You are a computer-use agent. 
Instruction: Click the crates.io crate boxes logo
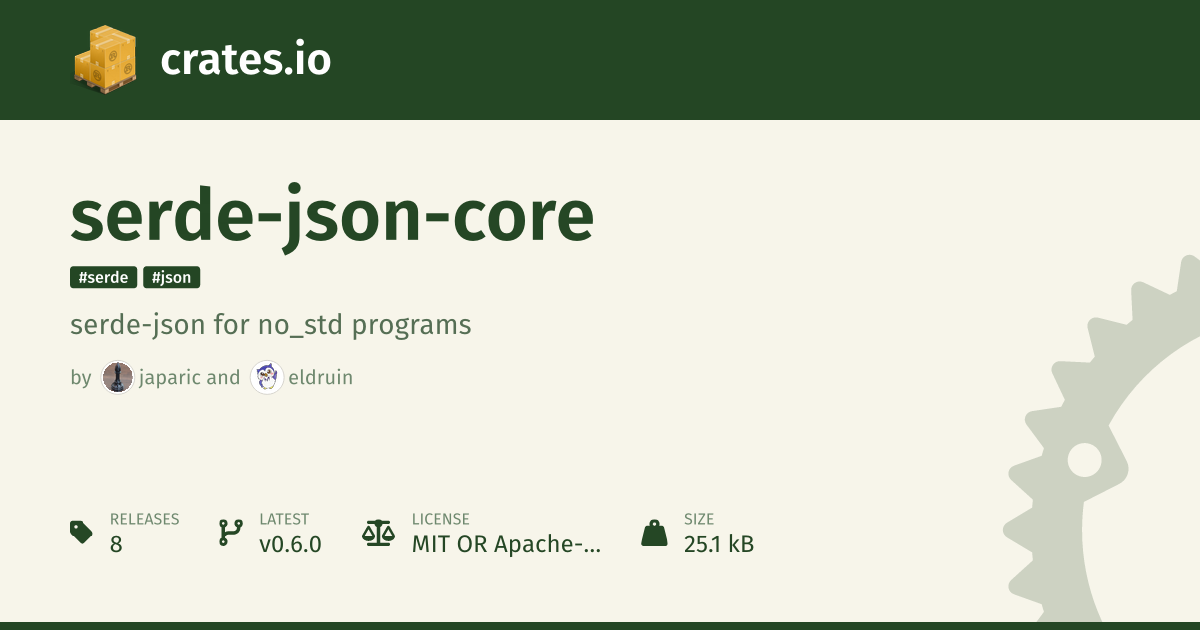104,60
